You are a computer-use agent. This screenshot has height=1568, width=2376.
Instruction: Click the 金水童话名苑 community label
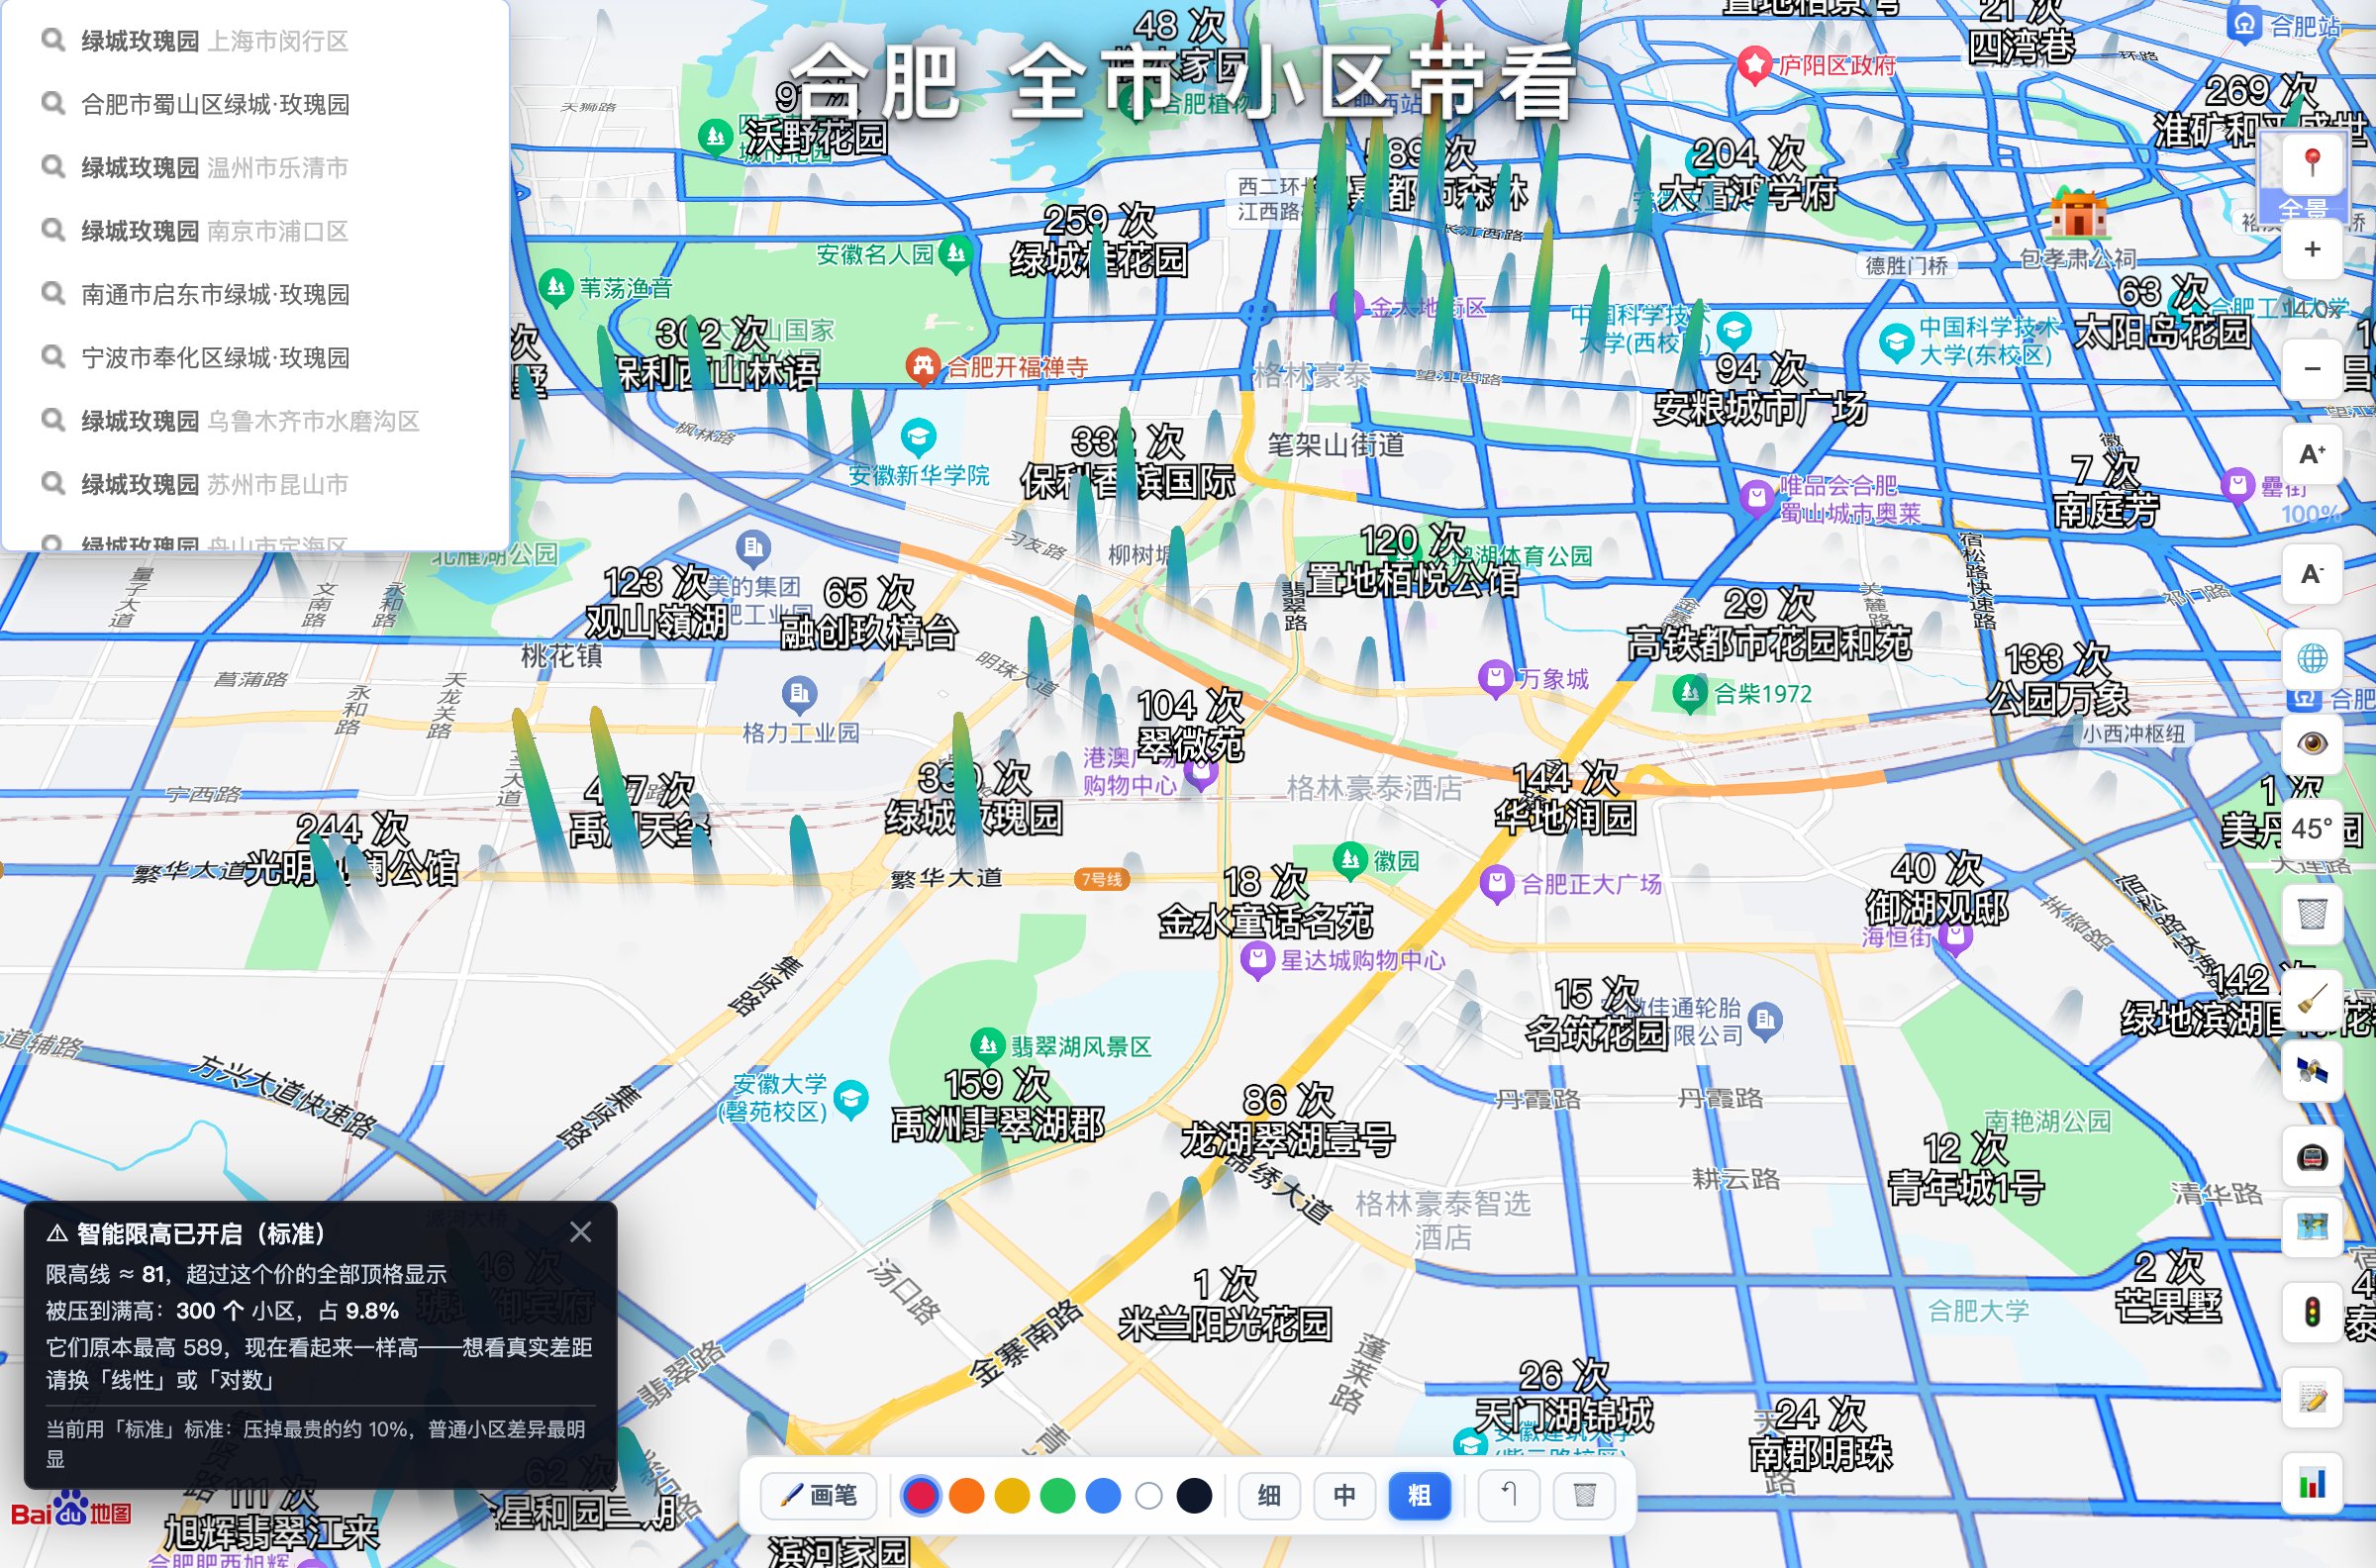click(1265, 921)
